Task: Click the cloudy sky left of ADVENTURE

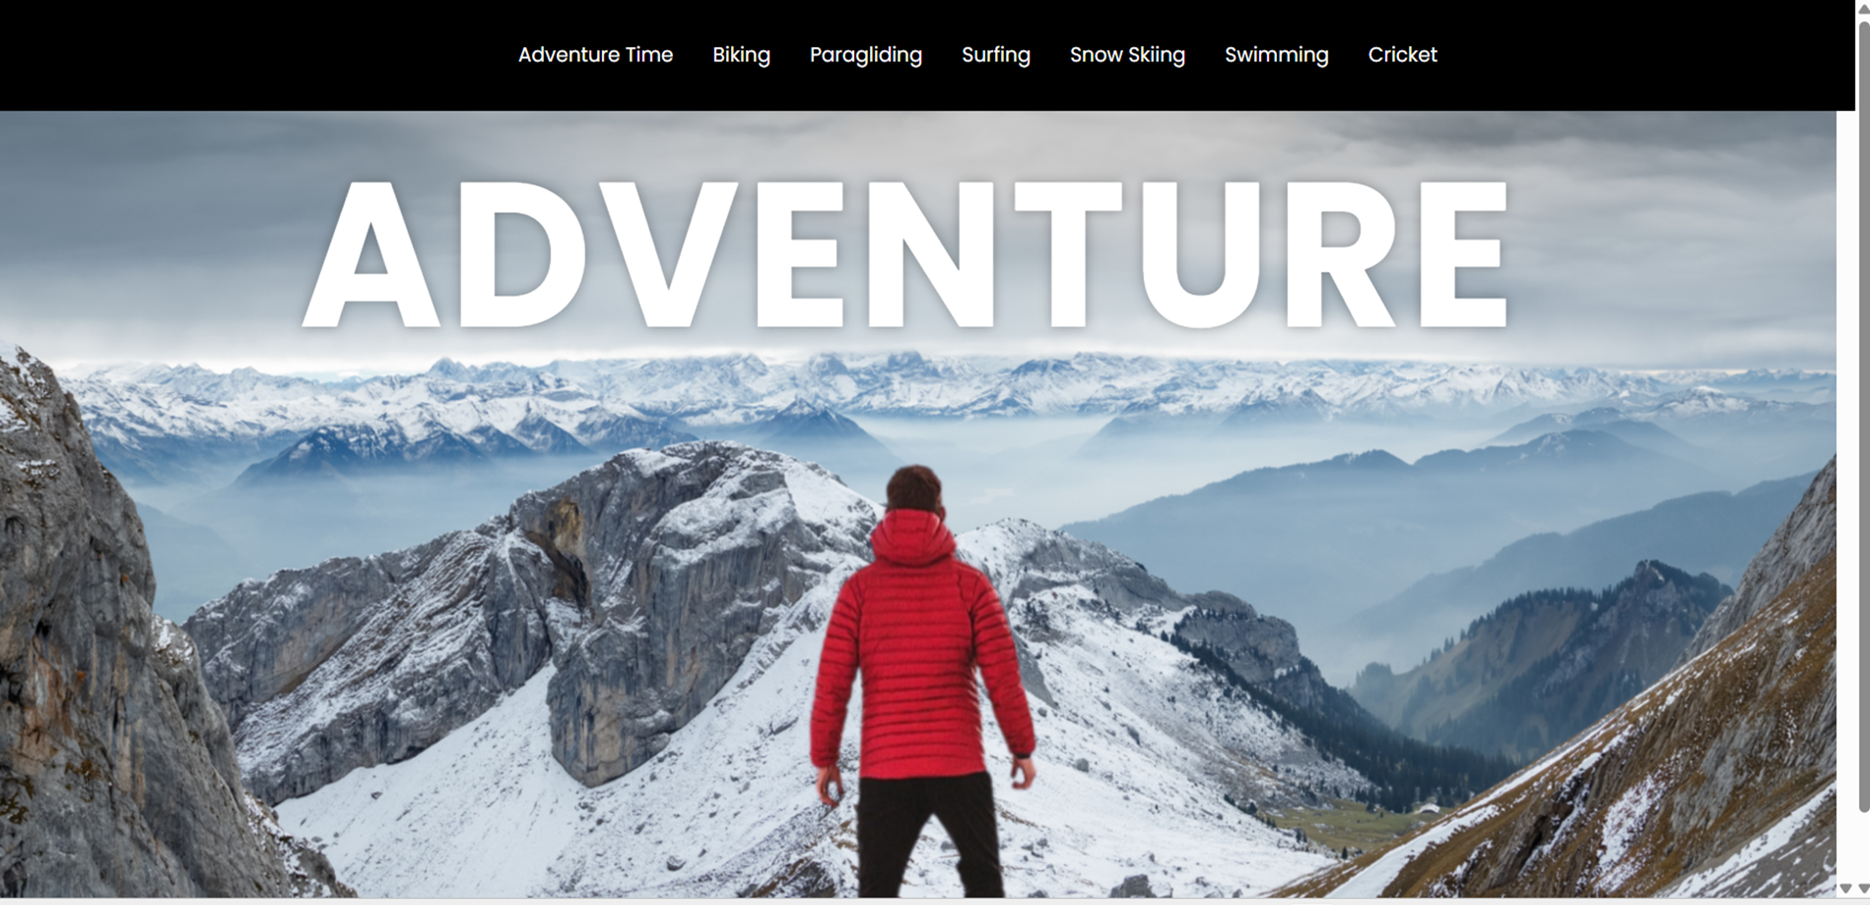Action: 150,230
